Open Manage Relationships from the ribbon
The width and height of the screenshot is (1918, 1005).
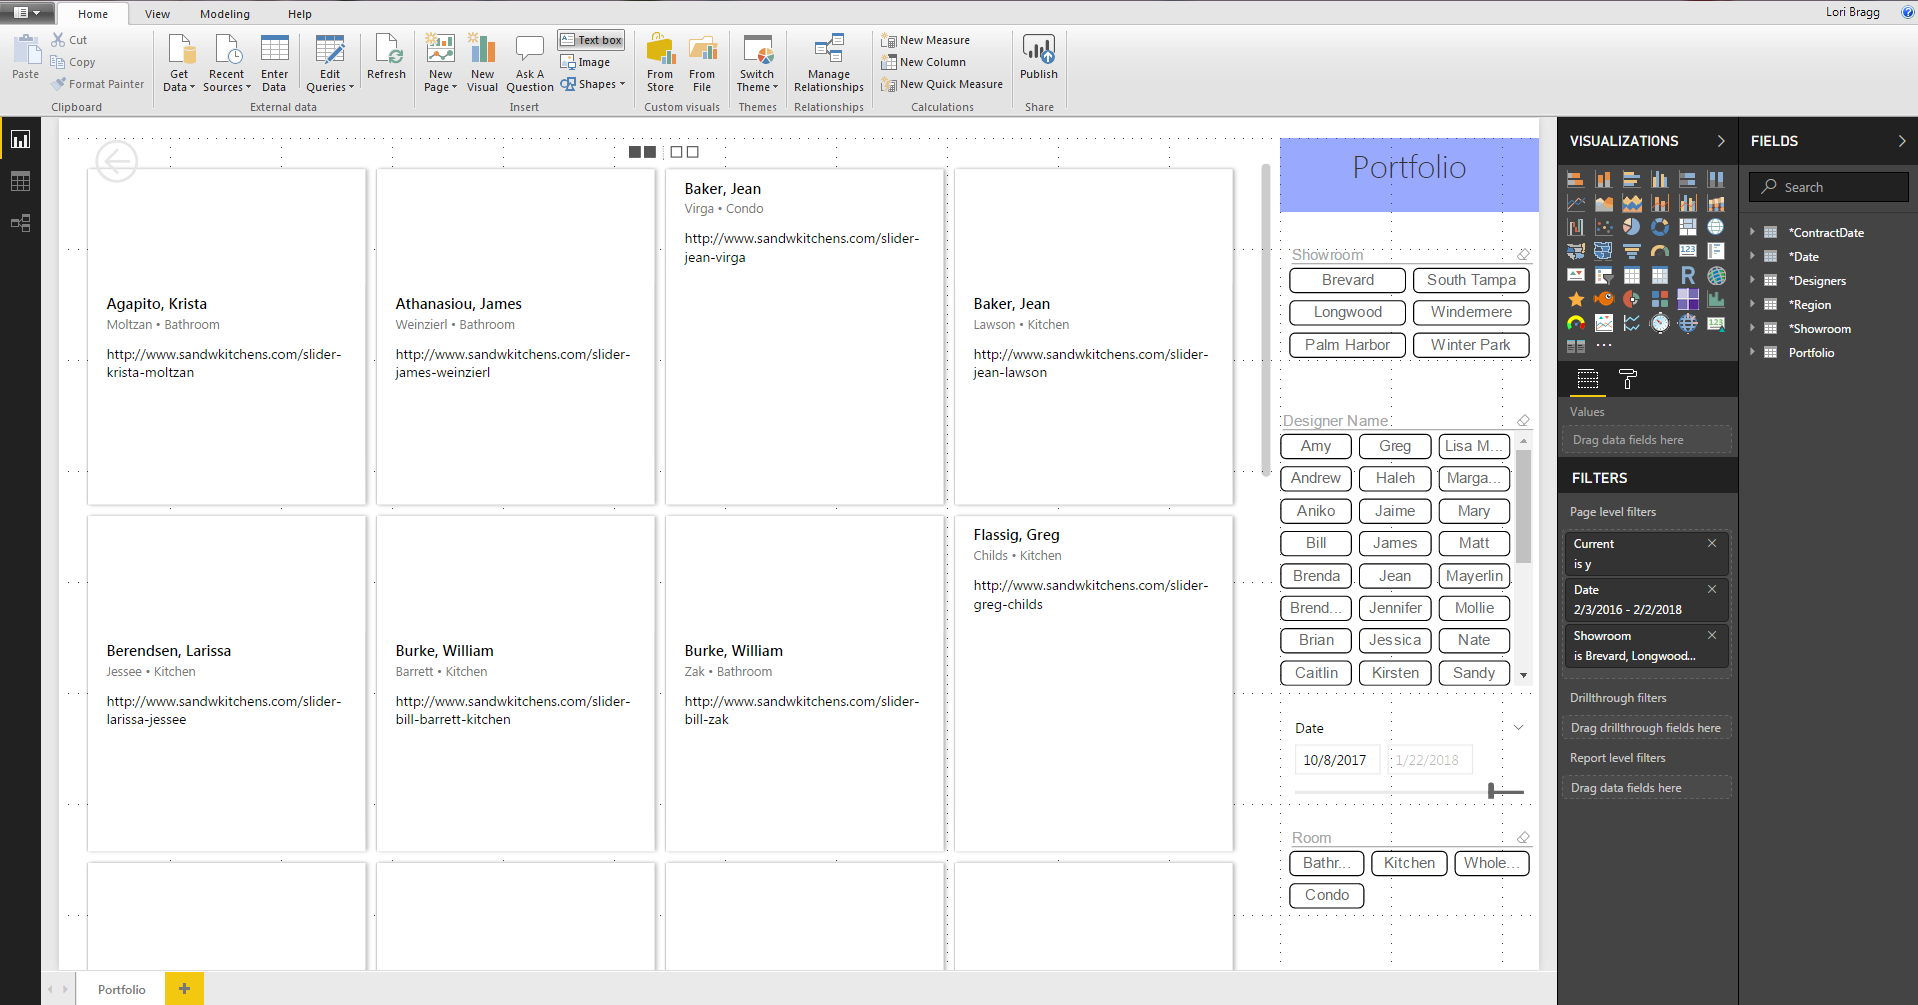point(829,63)
